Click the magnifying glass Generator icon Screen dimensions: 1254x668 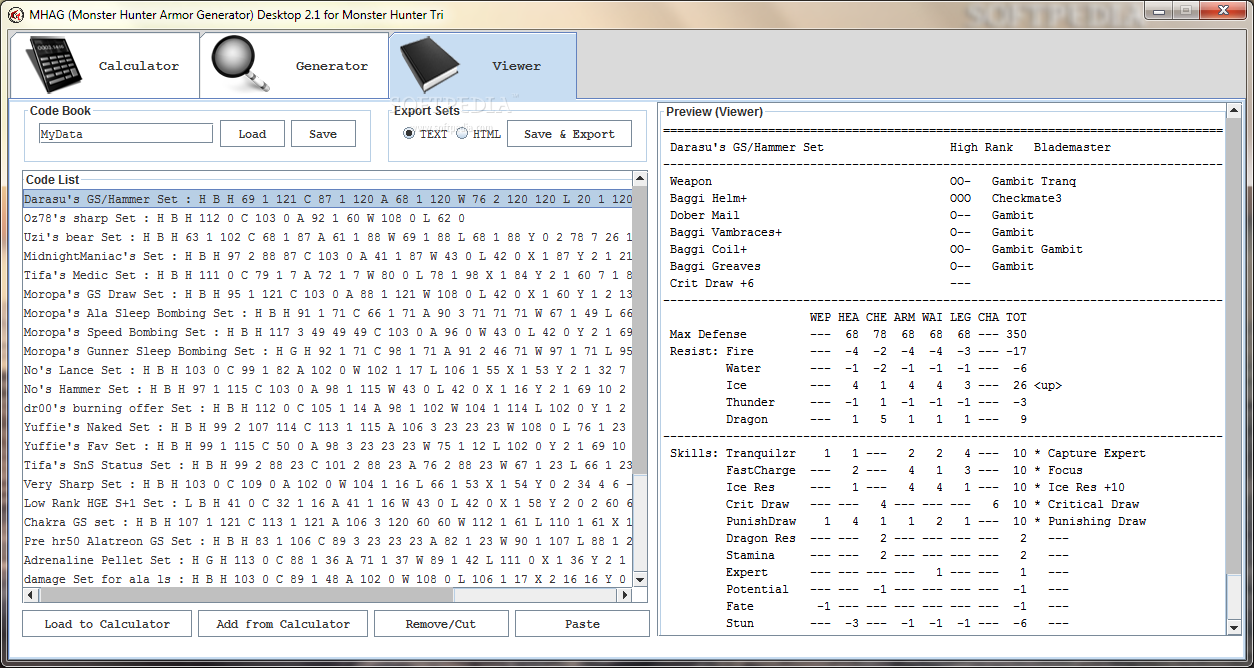241,65
